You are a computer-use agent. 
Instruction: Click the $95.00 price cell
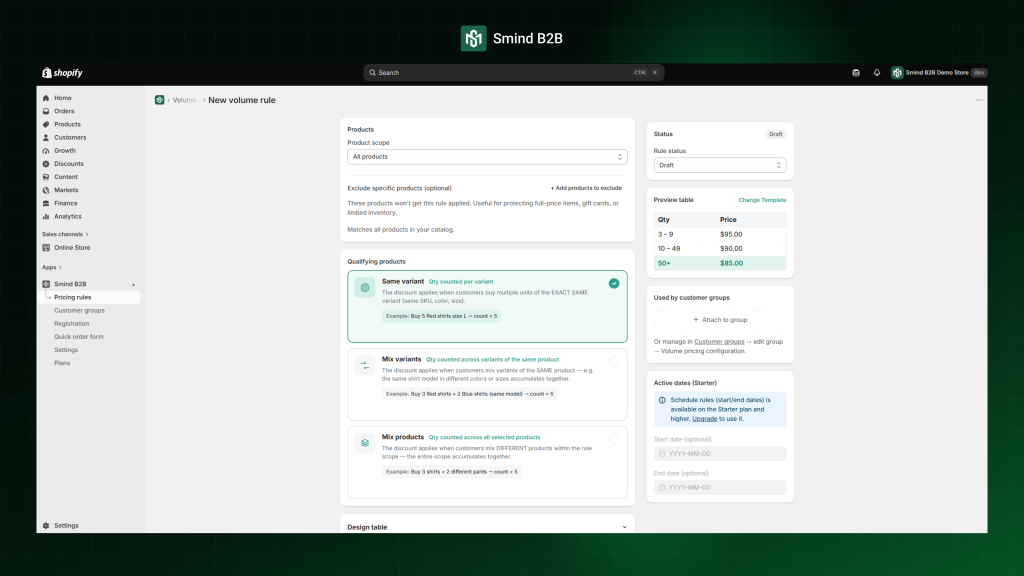tap(731, 234)
